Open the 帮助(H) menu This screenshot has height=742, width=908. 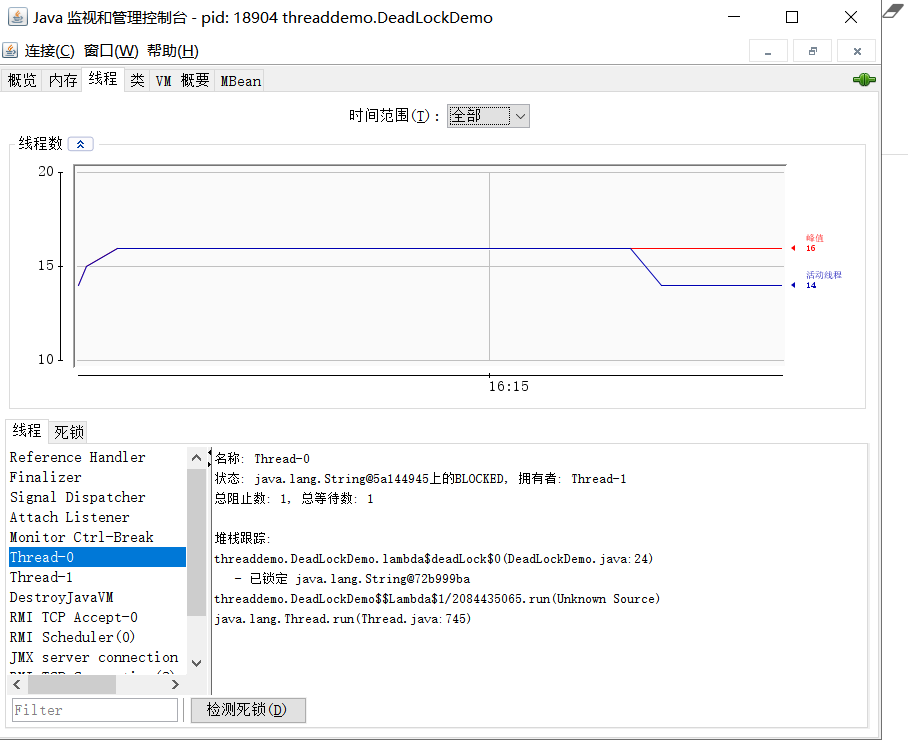(x=173, y=51)
